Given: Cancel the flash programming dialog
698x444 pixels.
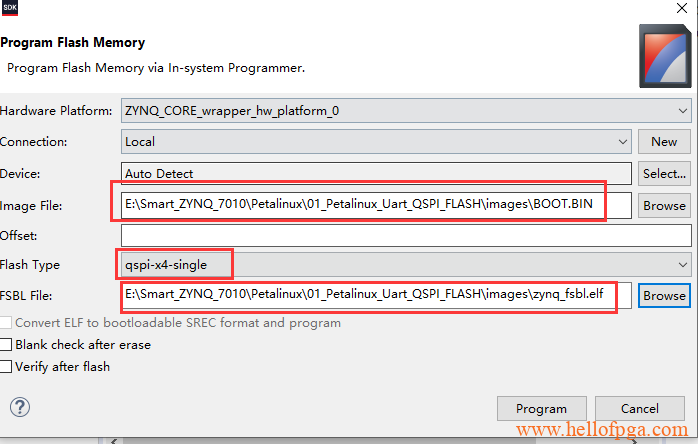Looking at the screenshot, I should point(640,408).
